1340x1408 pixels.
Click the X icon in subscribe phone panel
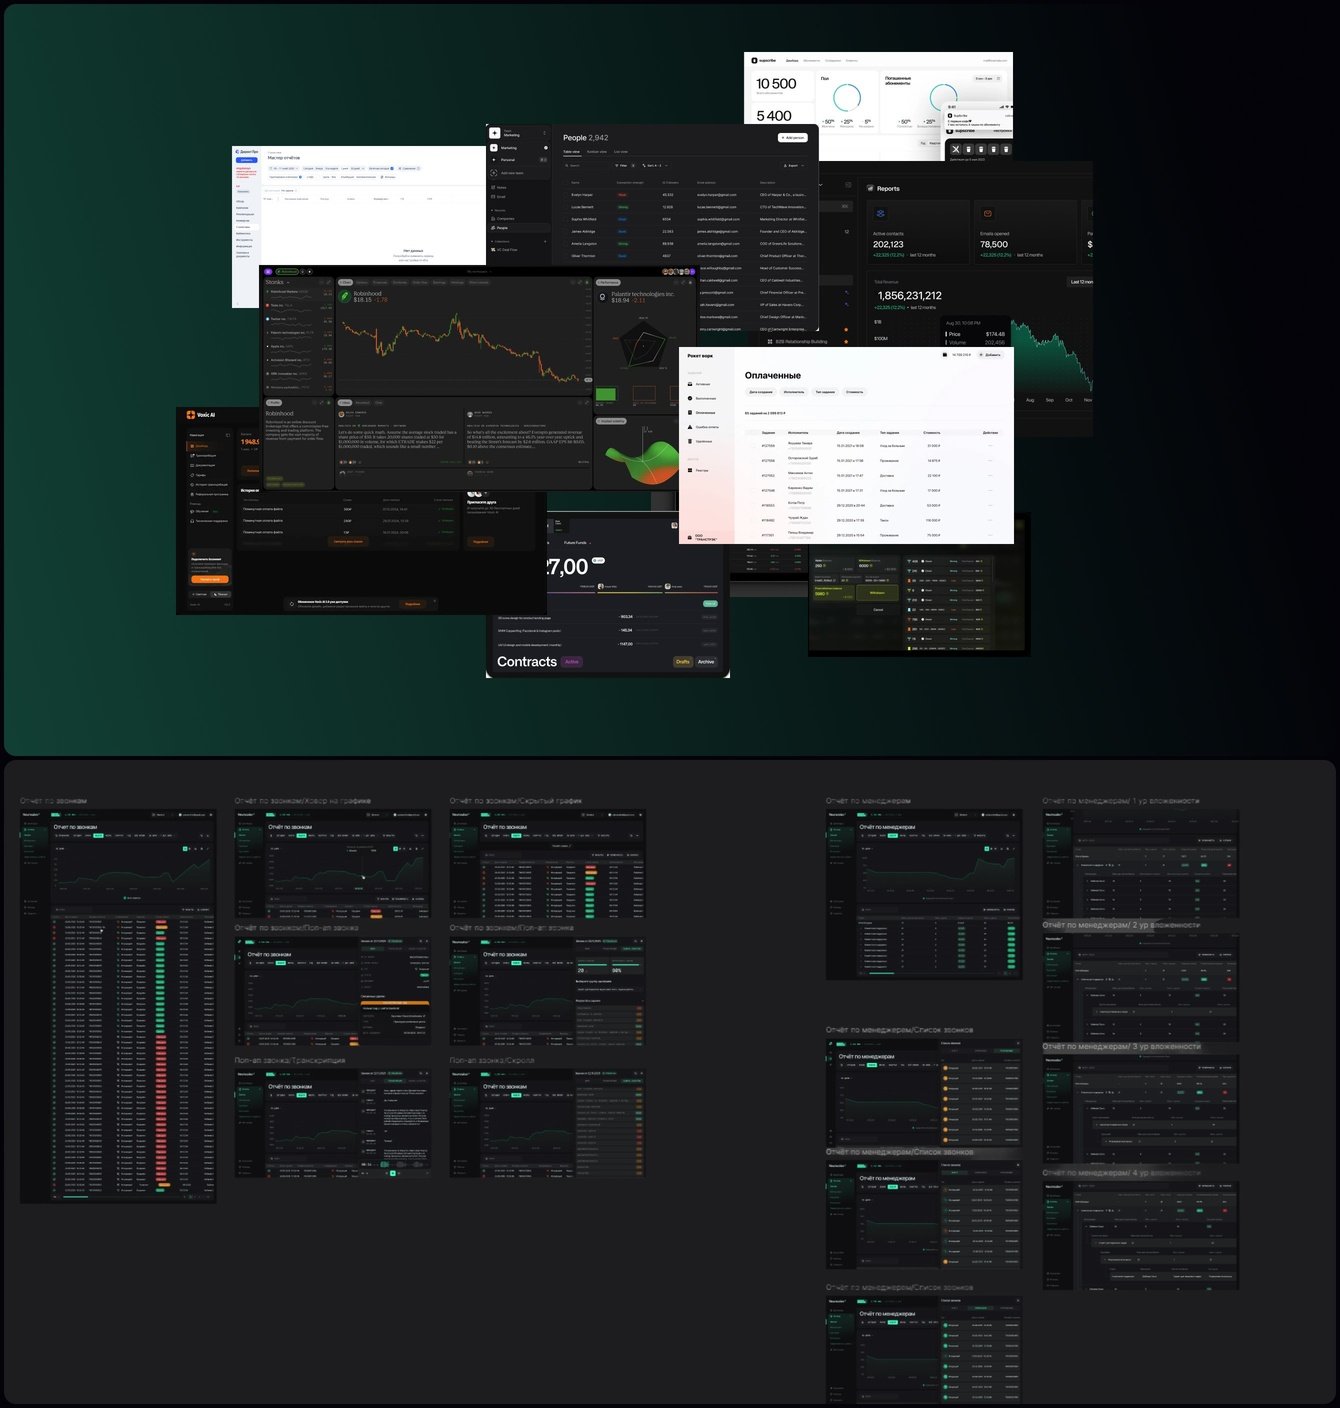955,149
